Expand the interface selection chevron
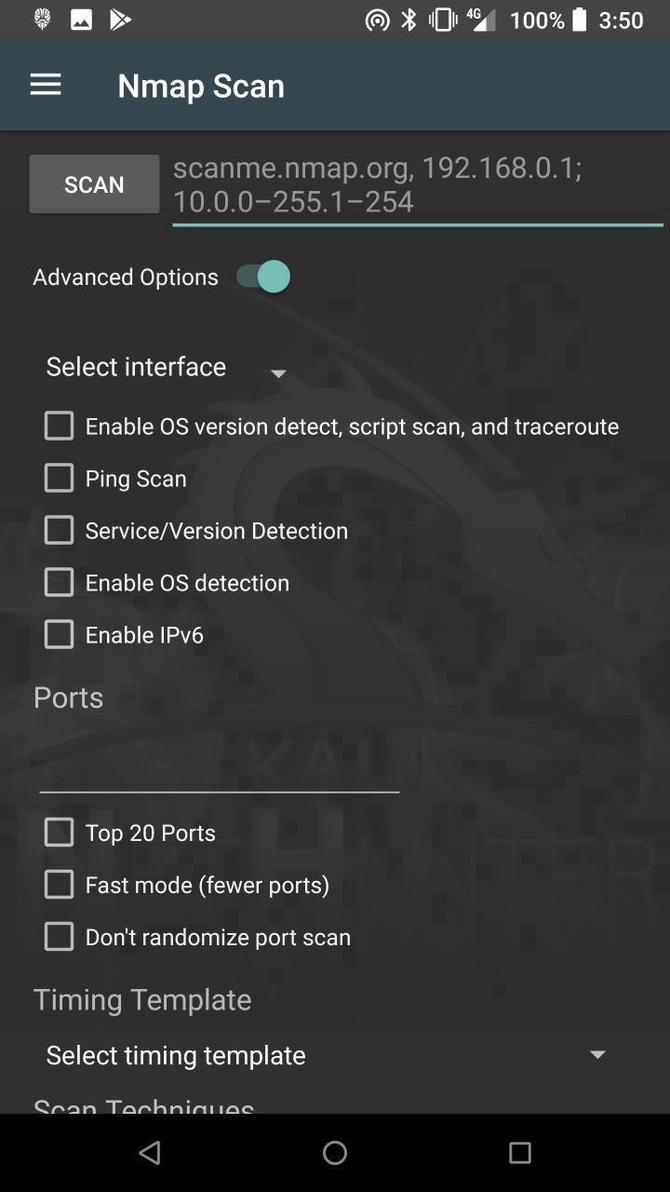This screenshot has width=670, height=1192. [278, 372]
